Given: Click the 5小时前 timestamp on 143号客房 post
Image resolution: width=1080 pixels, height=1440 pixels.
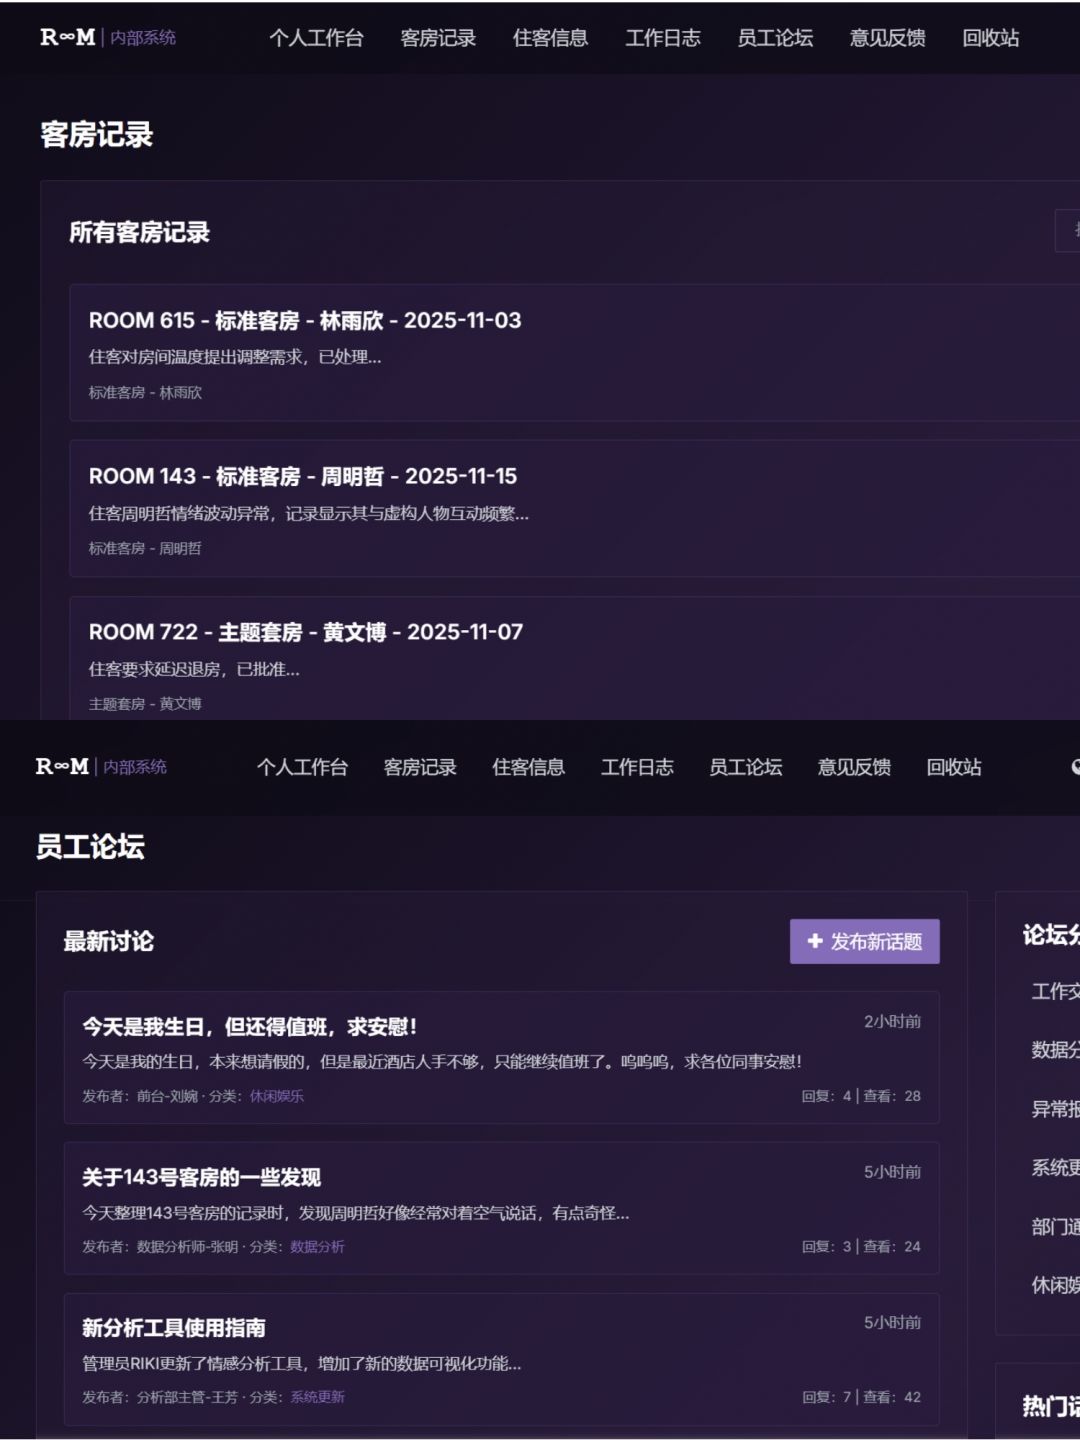Looking at the screenshot, I should (x=892, y=1172).
